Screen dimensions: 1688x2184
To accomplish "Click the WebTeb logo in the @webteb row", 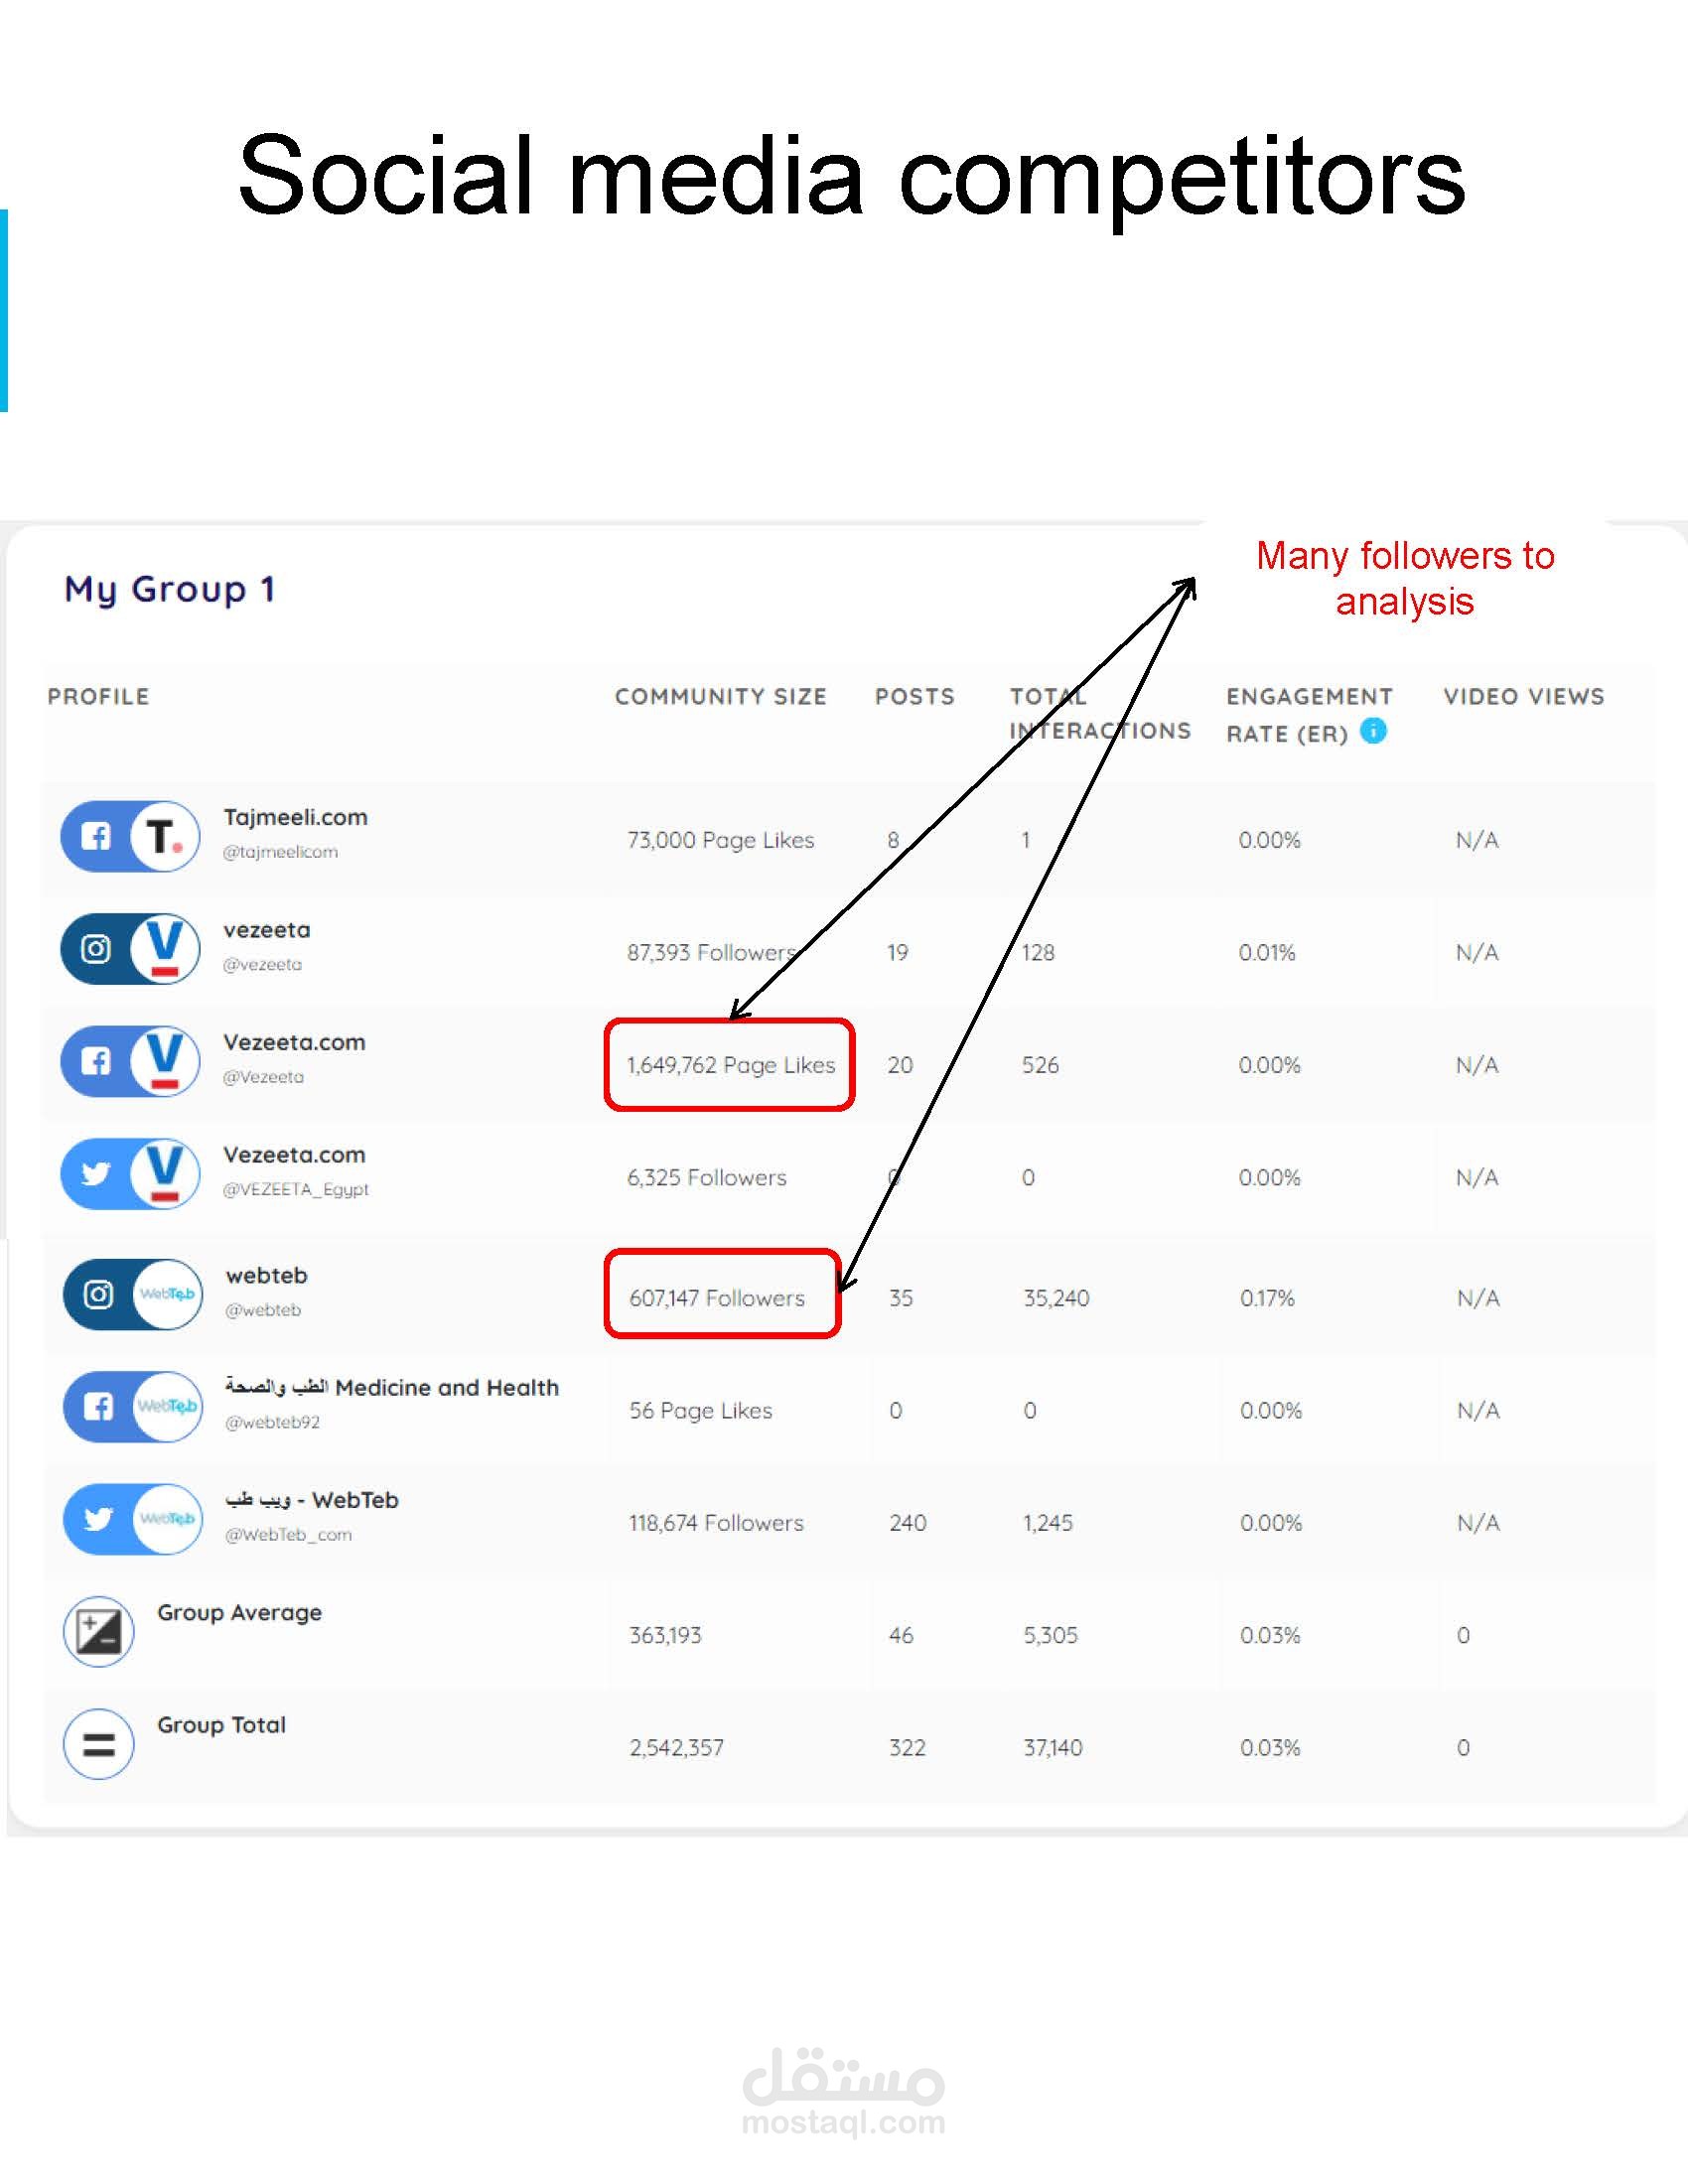I will [x=167, y=1294].
